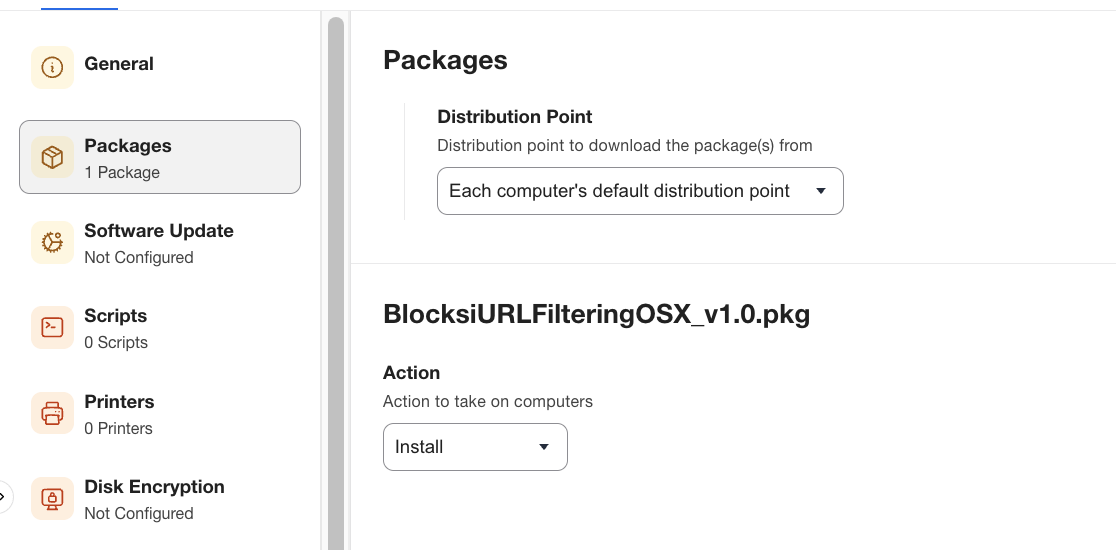This screenshot has height=550, width=1116.
Task: Click the BlocksiURLFilteringOSX_v1.0.pkg heading
Action: (596, 314)
